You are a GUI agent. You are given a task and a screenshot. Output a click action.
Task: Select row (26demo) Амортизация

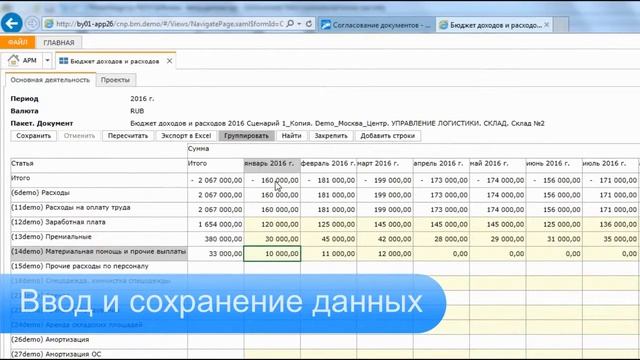point(99,342)
